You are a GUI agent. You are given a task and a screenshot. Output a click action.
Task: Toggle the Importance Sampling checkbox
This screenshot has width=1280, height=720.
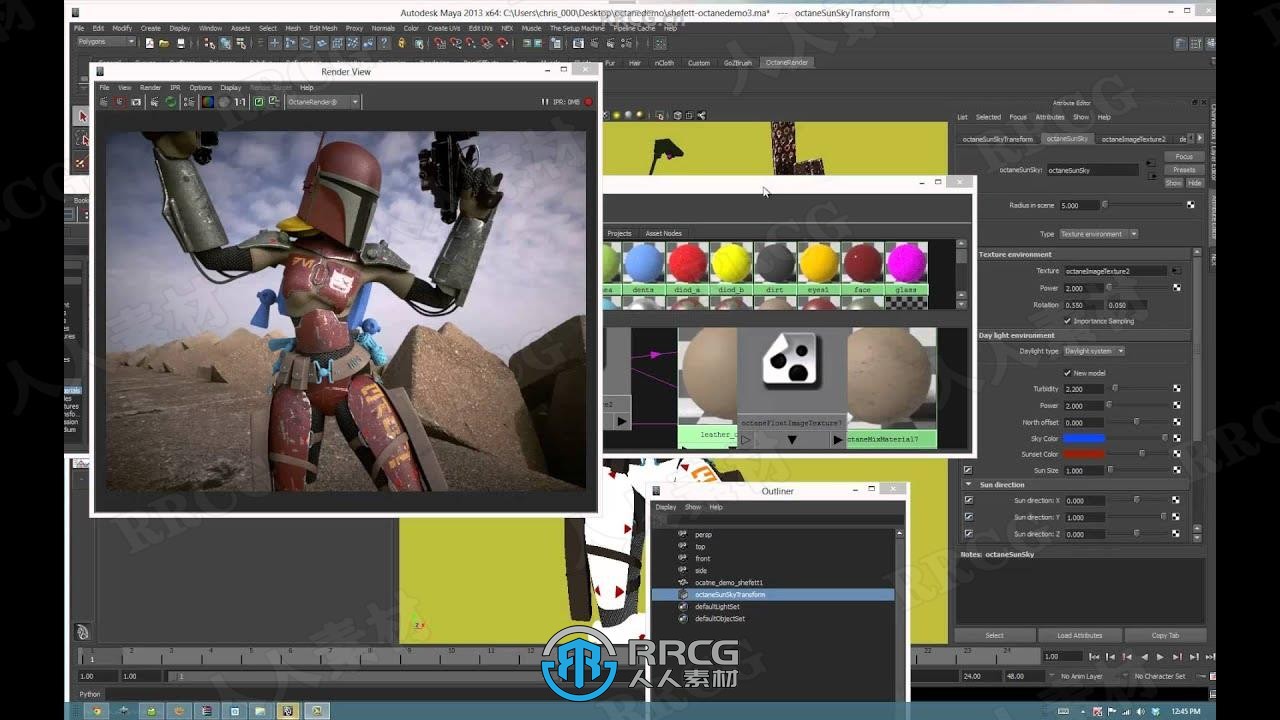pos(1068,321)
